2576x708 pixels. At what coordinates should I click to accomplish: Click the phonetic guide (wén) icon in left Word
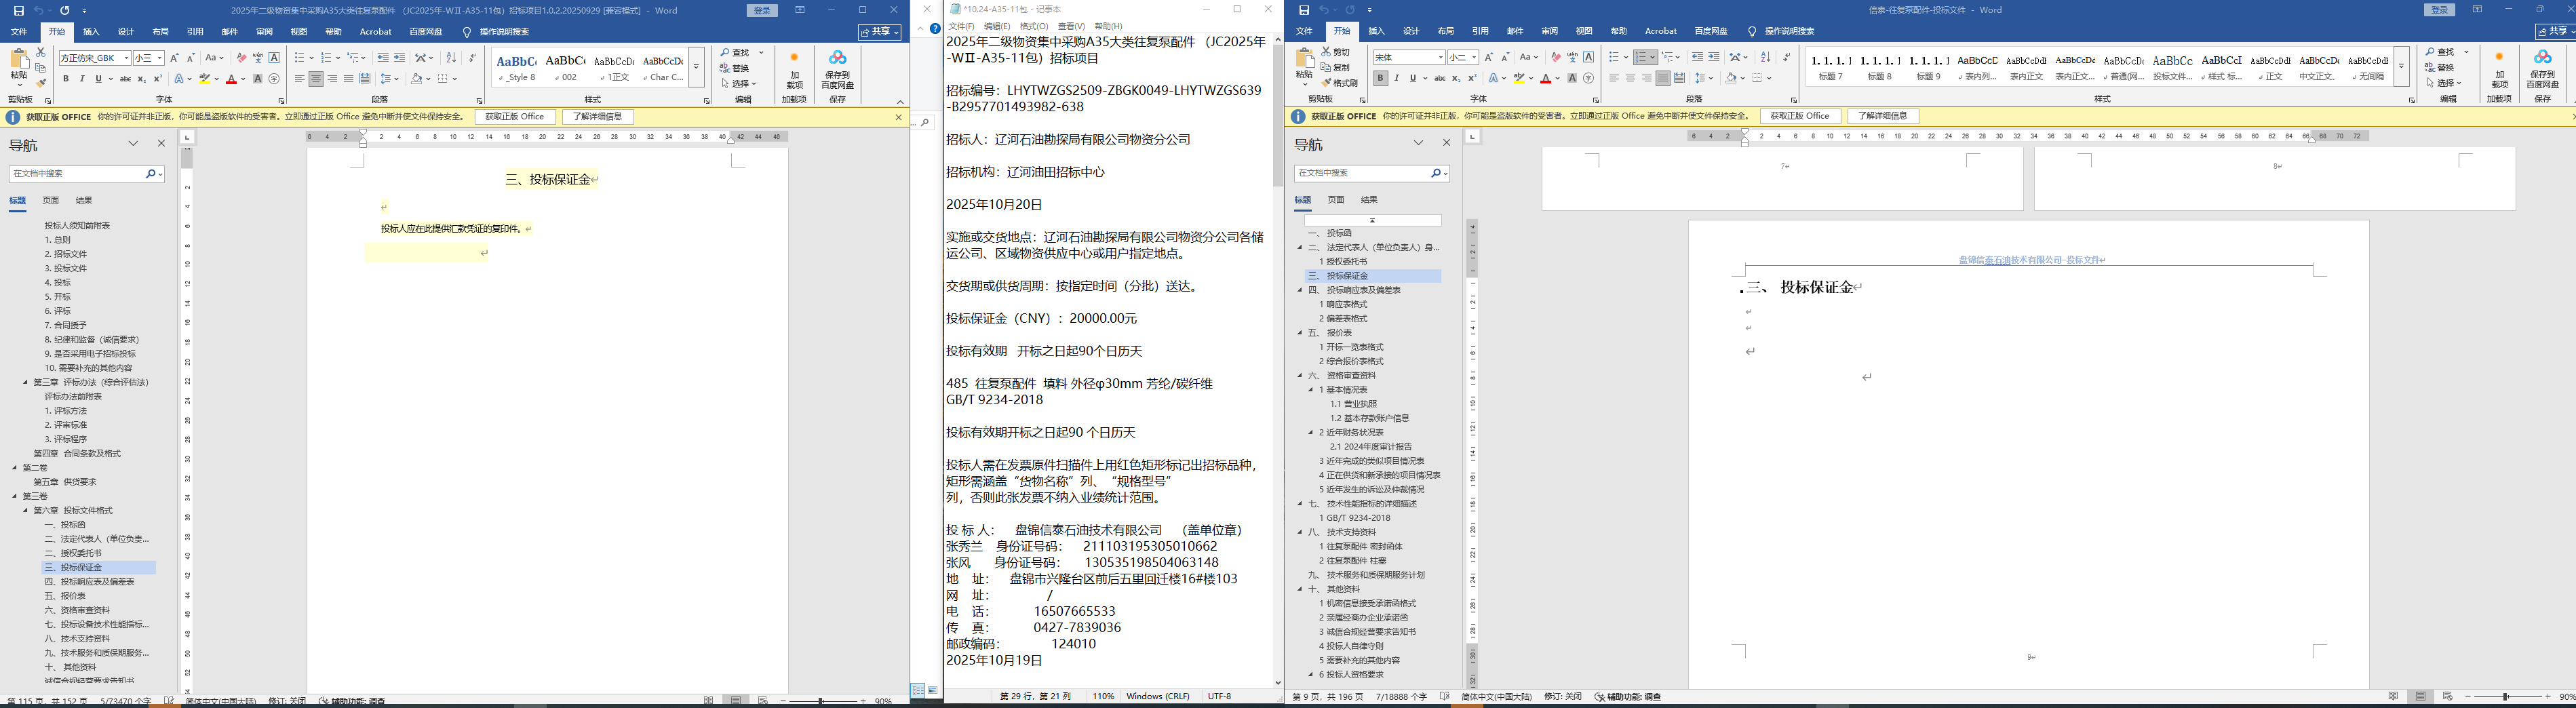point(258,58)
